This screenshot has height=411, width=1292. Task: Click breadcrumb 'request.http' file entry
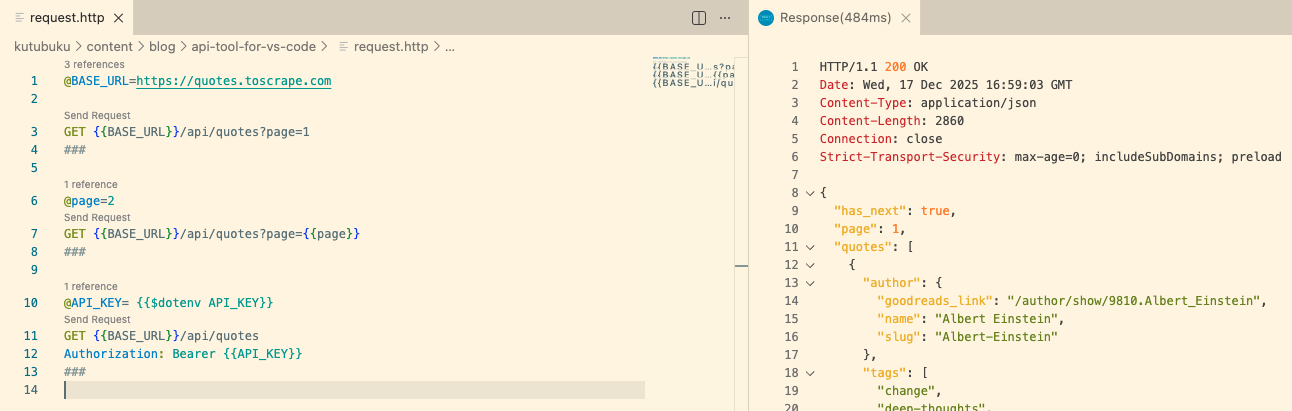pyautogui.click(x=391, y=46)
